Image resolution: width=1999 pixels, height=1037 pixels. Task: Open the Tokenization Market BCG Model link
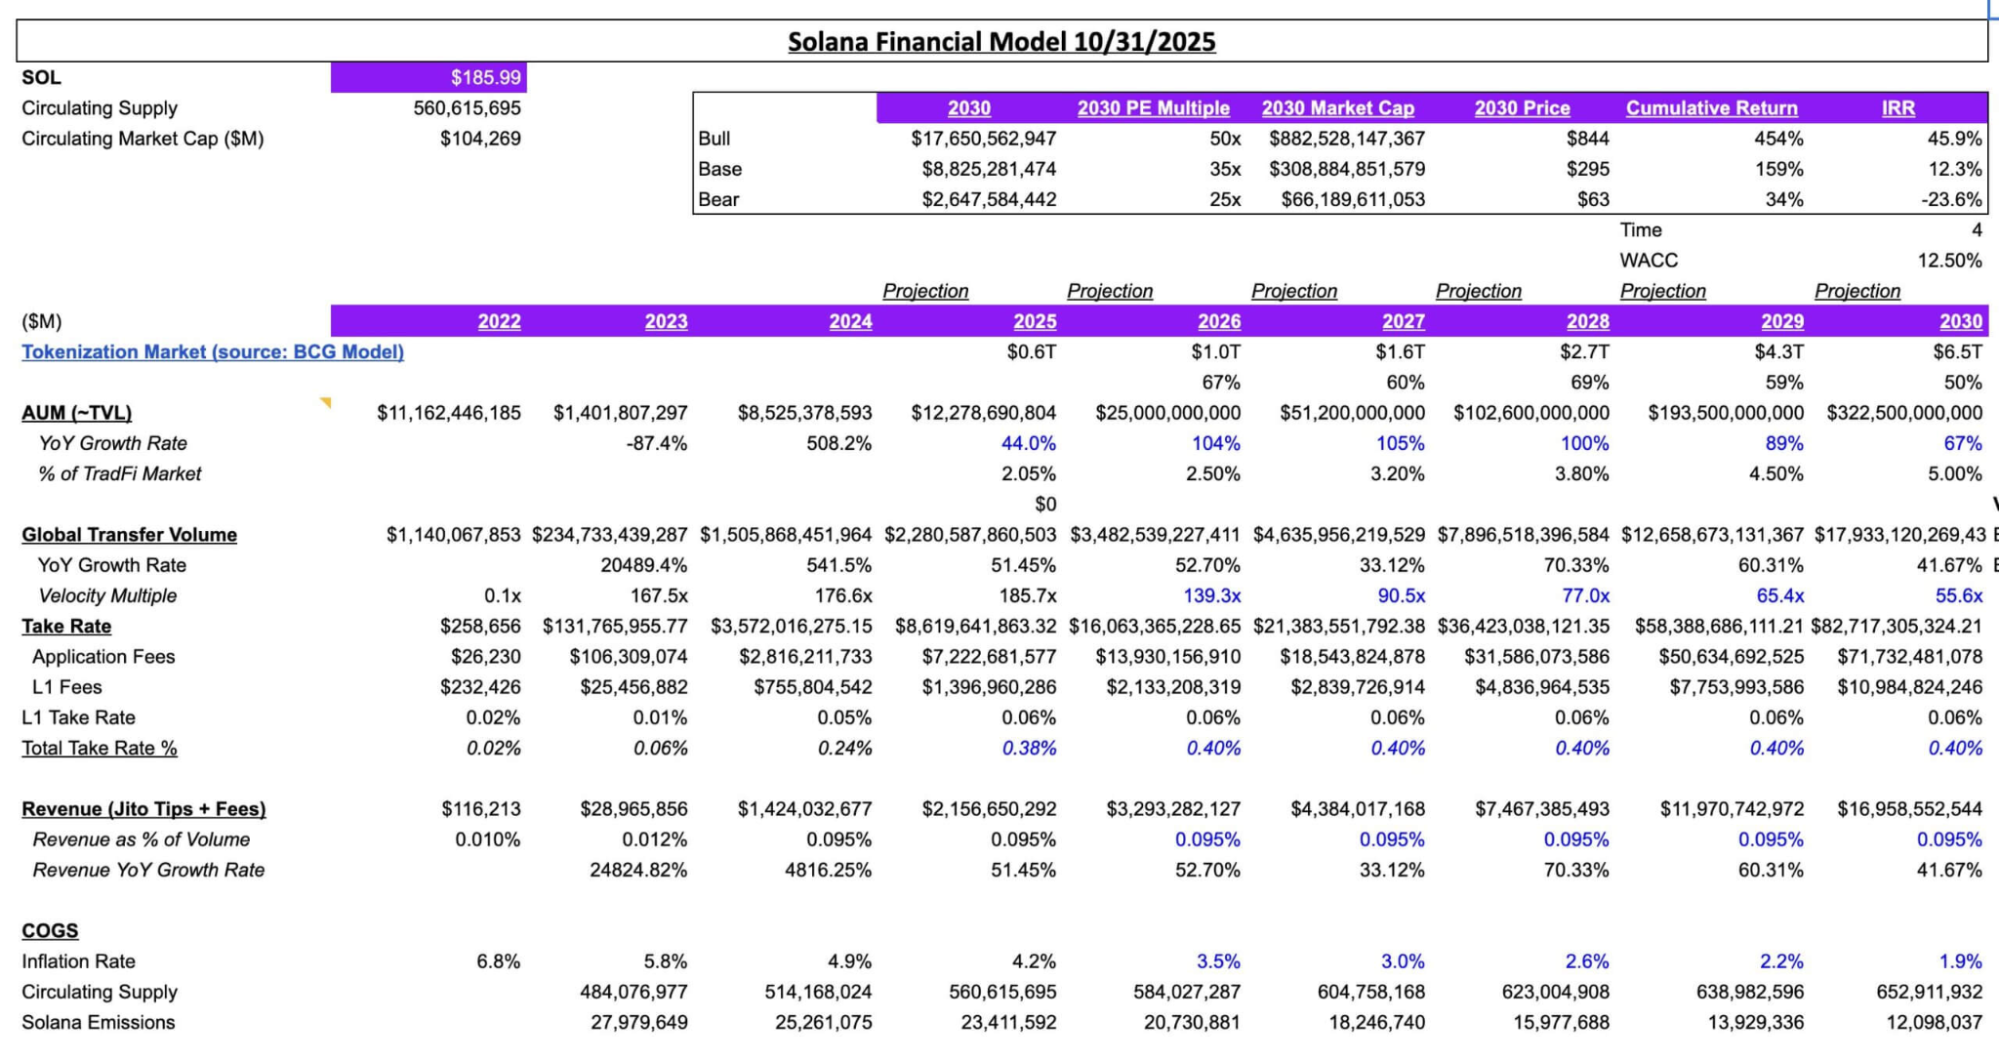click(212, 352)
